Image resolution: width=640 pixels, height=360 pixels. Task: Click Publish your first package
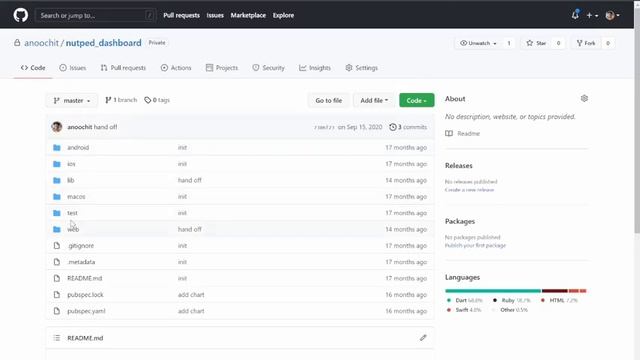[475, 245]
